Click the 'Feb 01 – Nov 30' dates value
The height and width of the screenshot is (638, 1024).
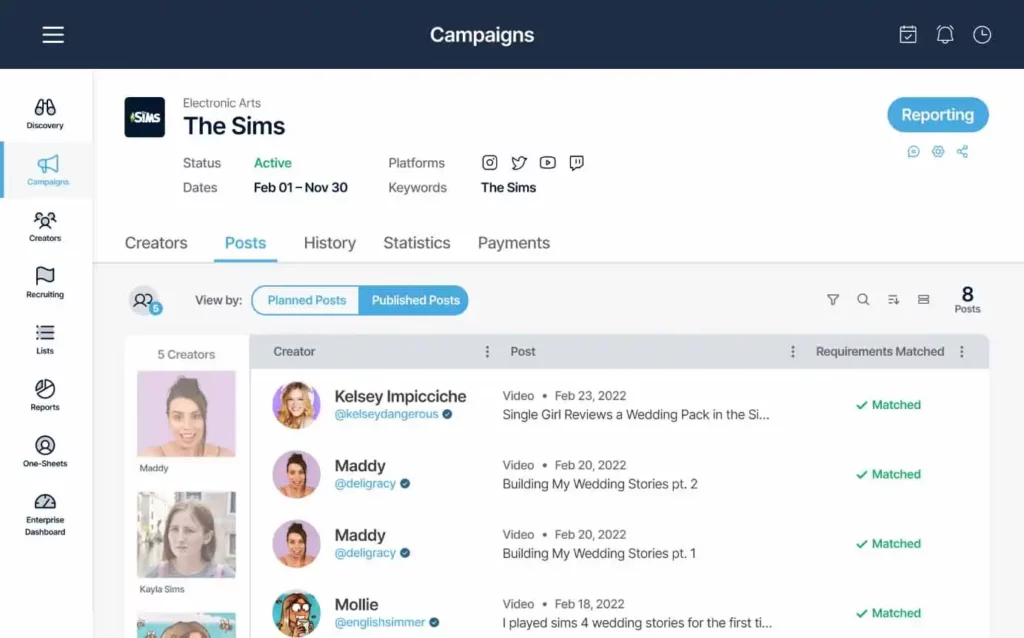point(300,187)
